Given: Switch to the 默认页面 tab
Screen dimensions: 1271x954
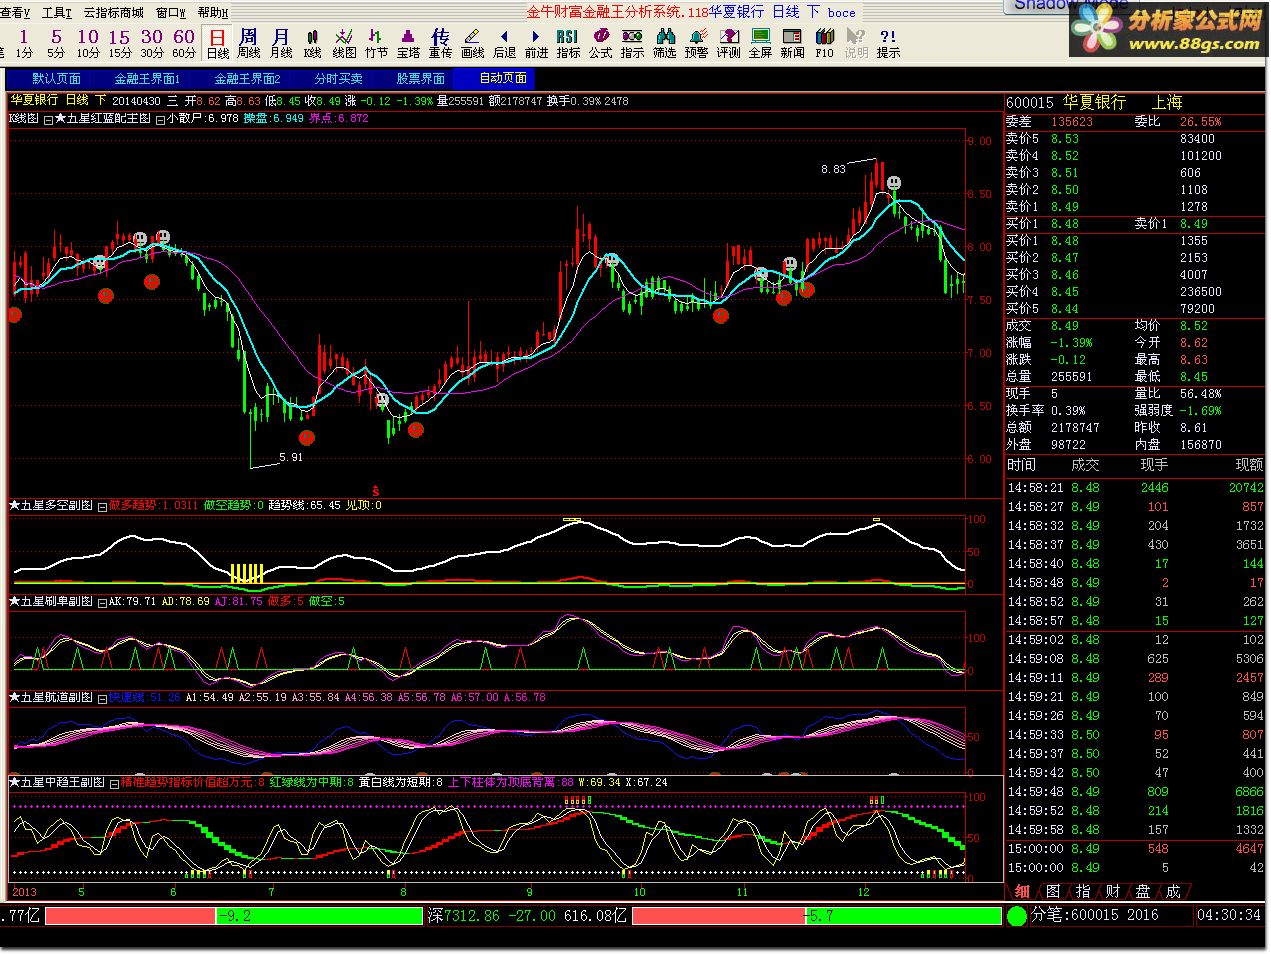Looking at the screenshot, I should pos(57,78).
